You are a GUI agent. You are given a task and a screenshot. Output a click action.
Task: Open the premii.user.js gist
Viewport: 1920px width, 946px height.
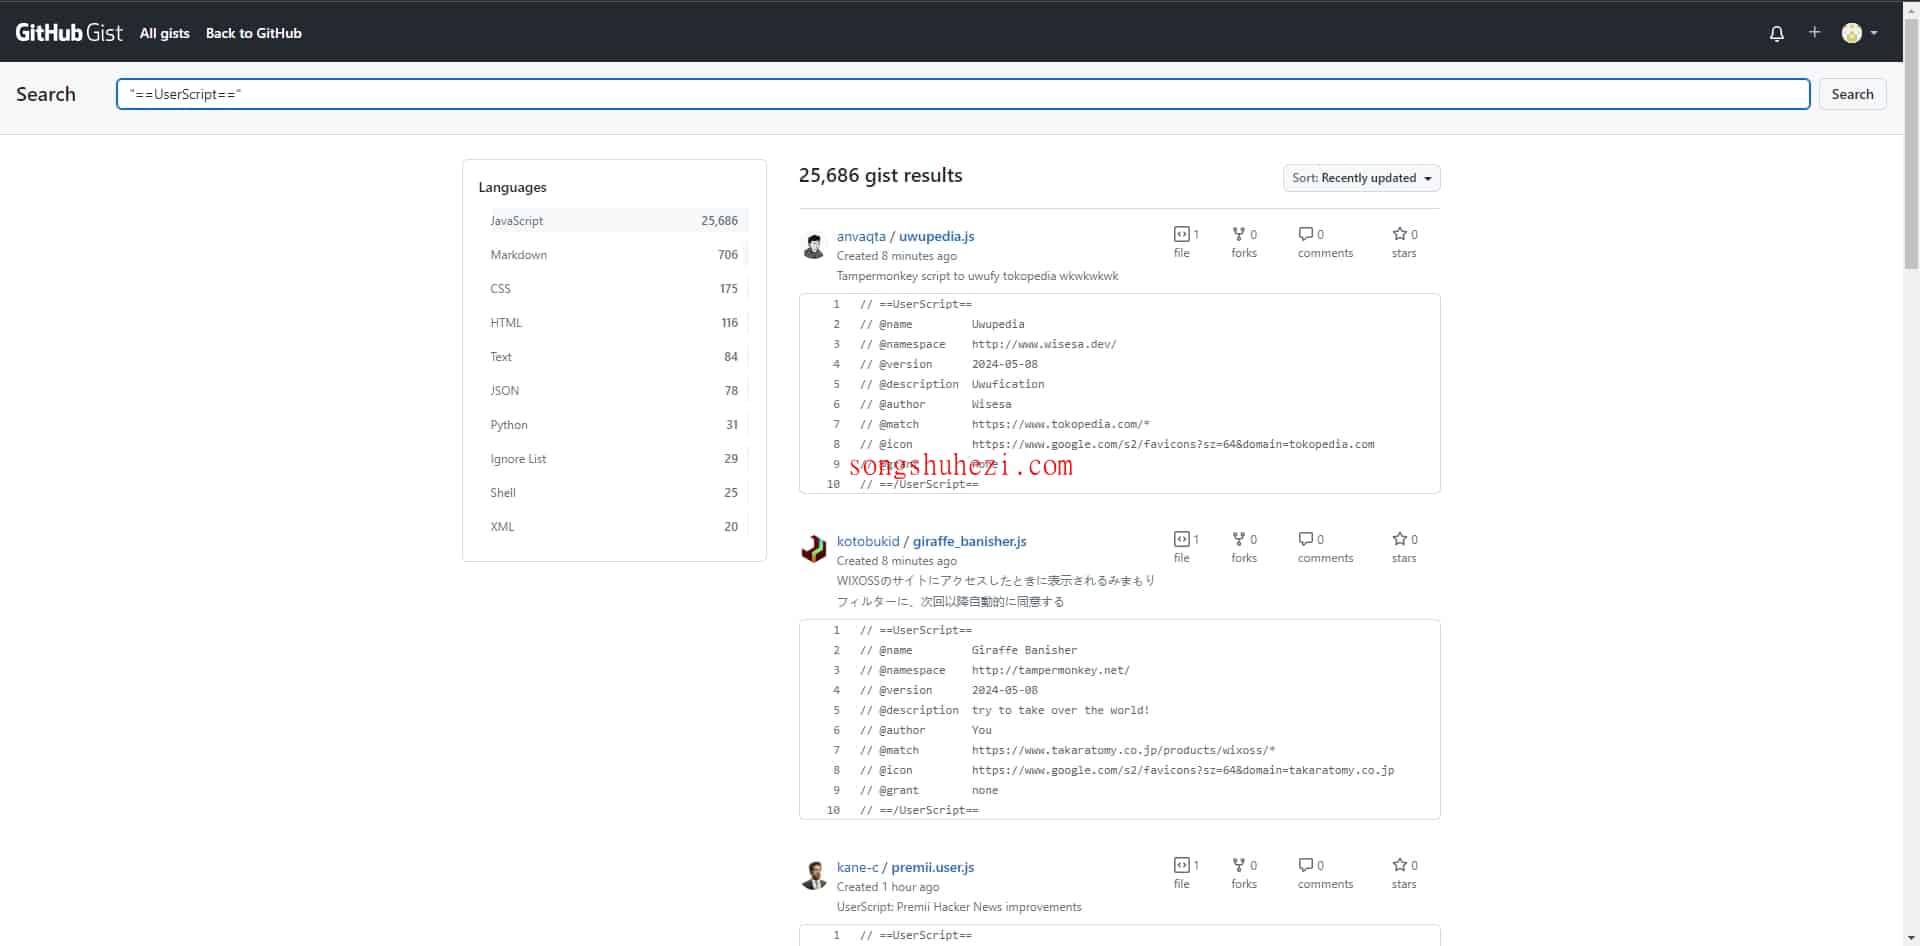932,867
